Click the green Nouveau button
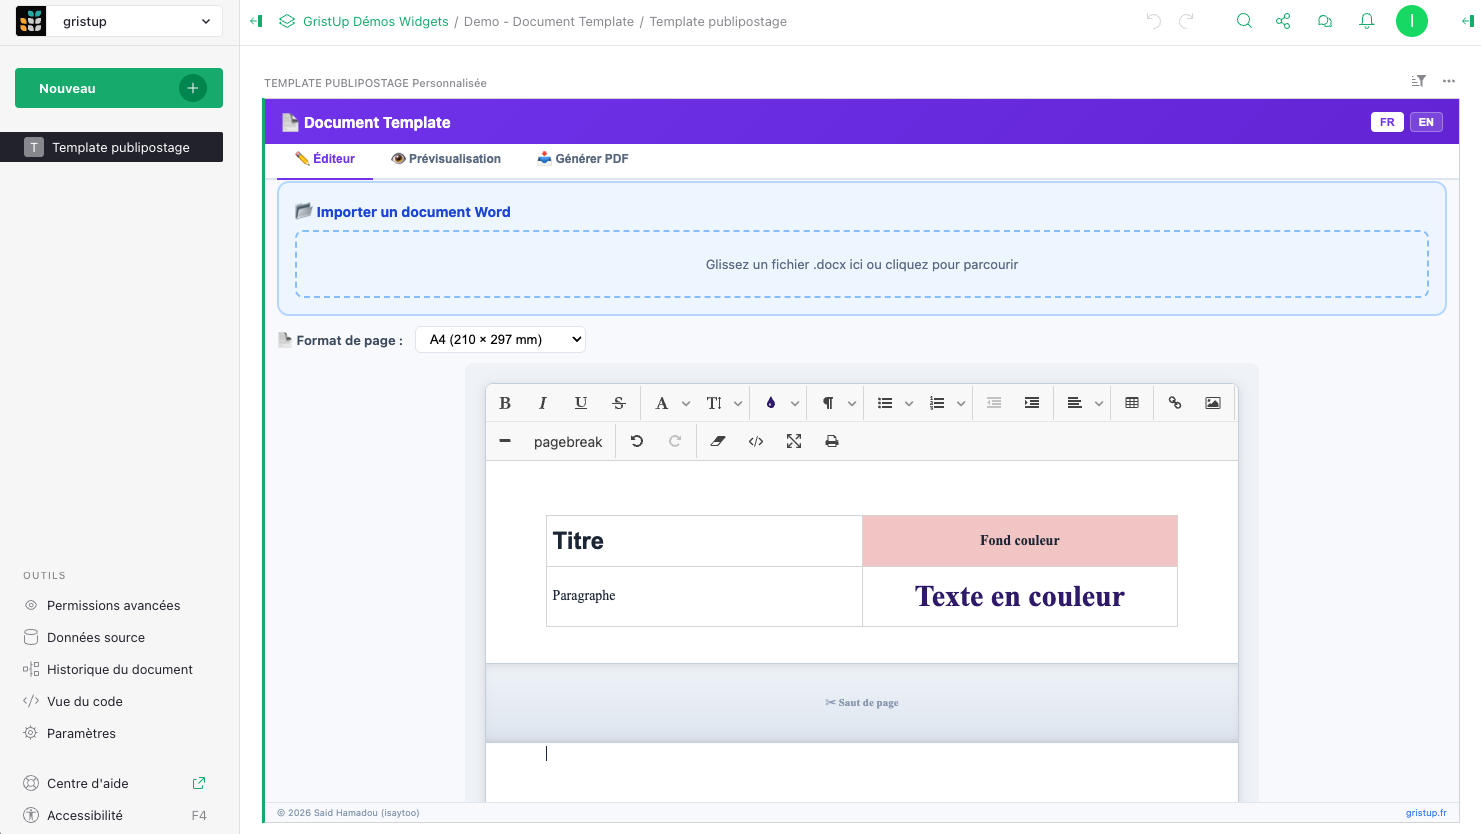This screenshot has height=834, width=1481. pyautogui.click(x=118, y=88)
